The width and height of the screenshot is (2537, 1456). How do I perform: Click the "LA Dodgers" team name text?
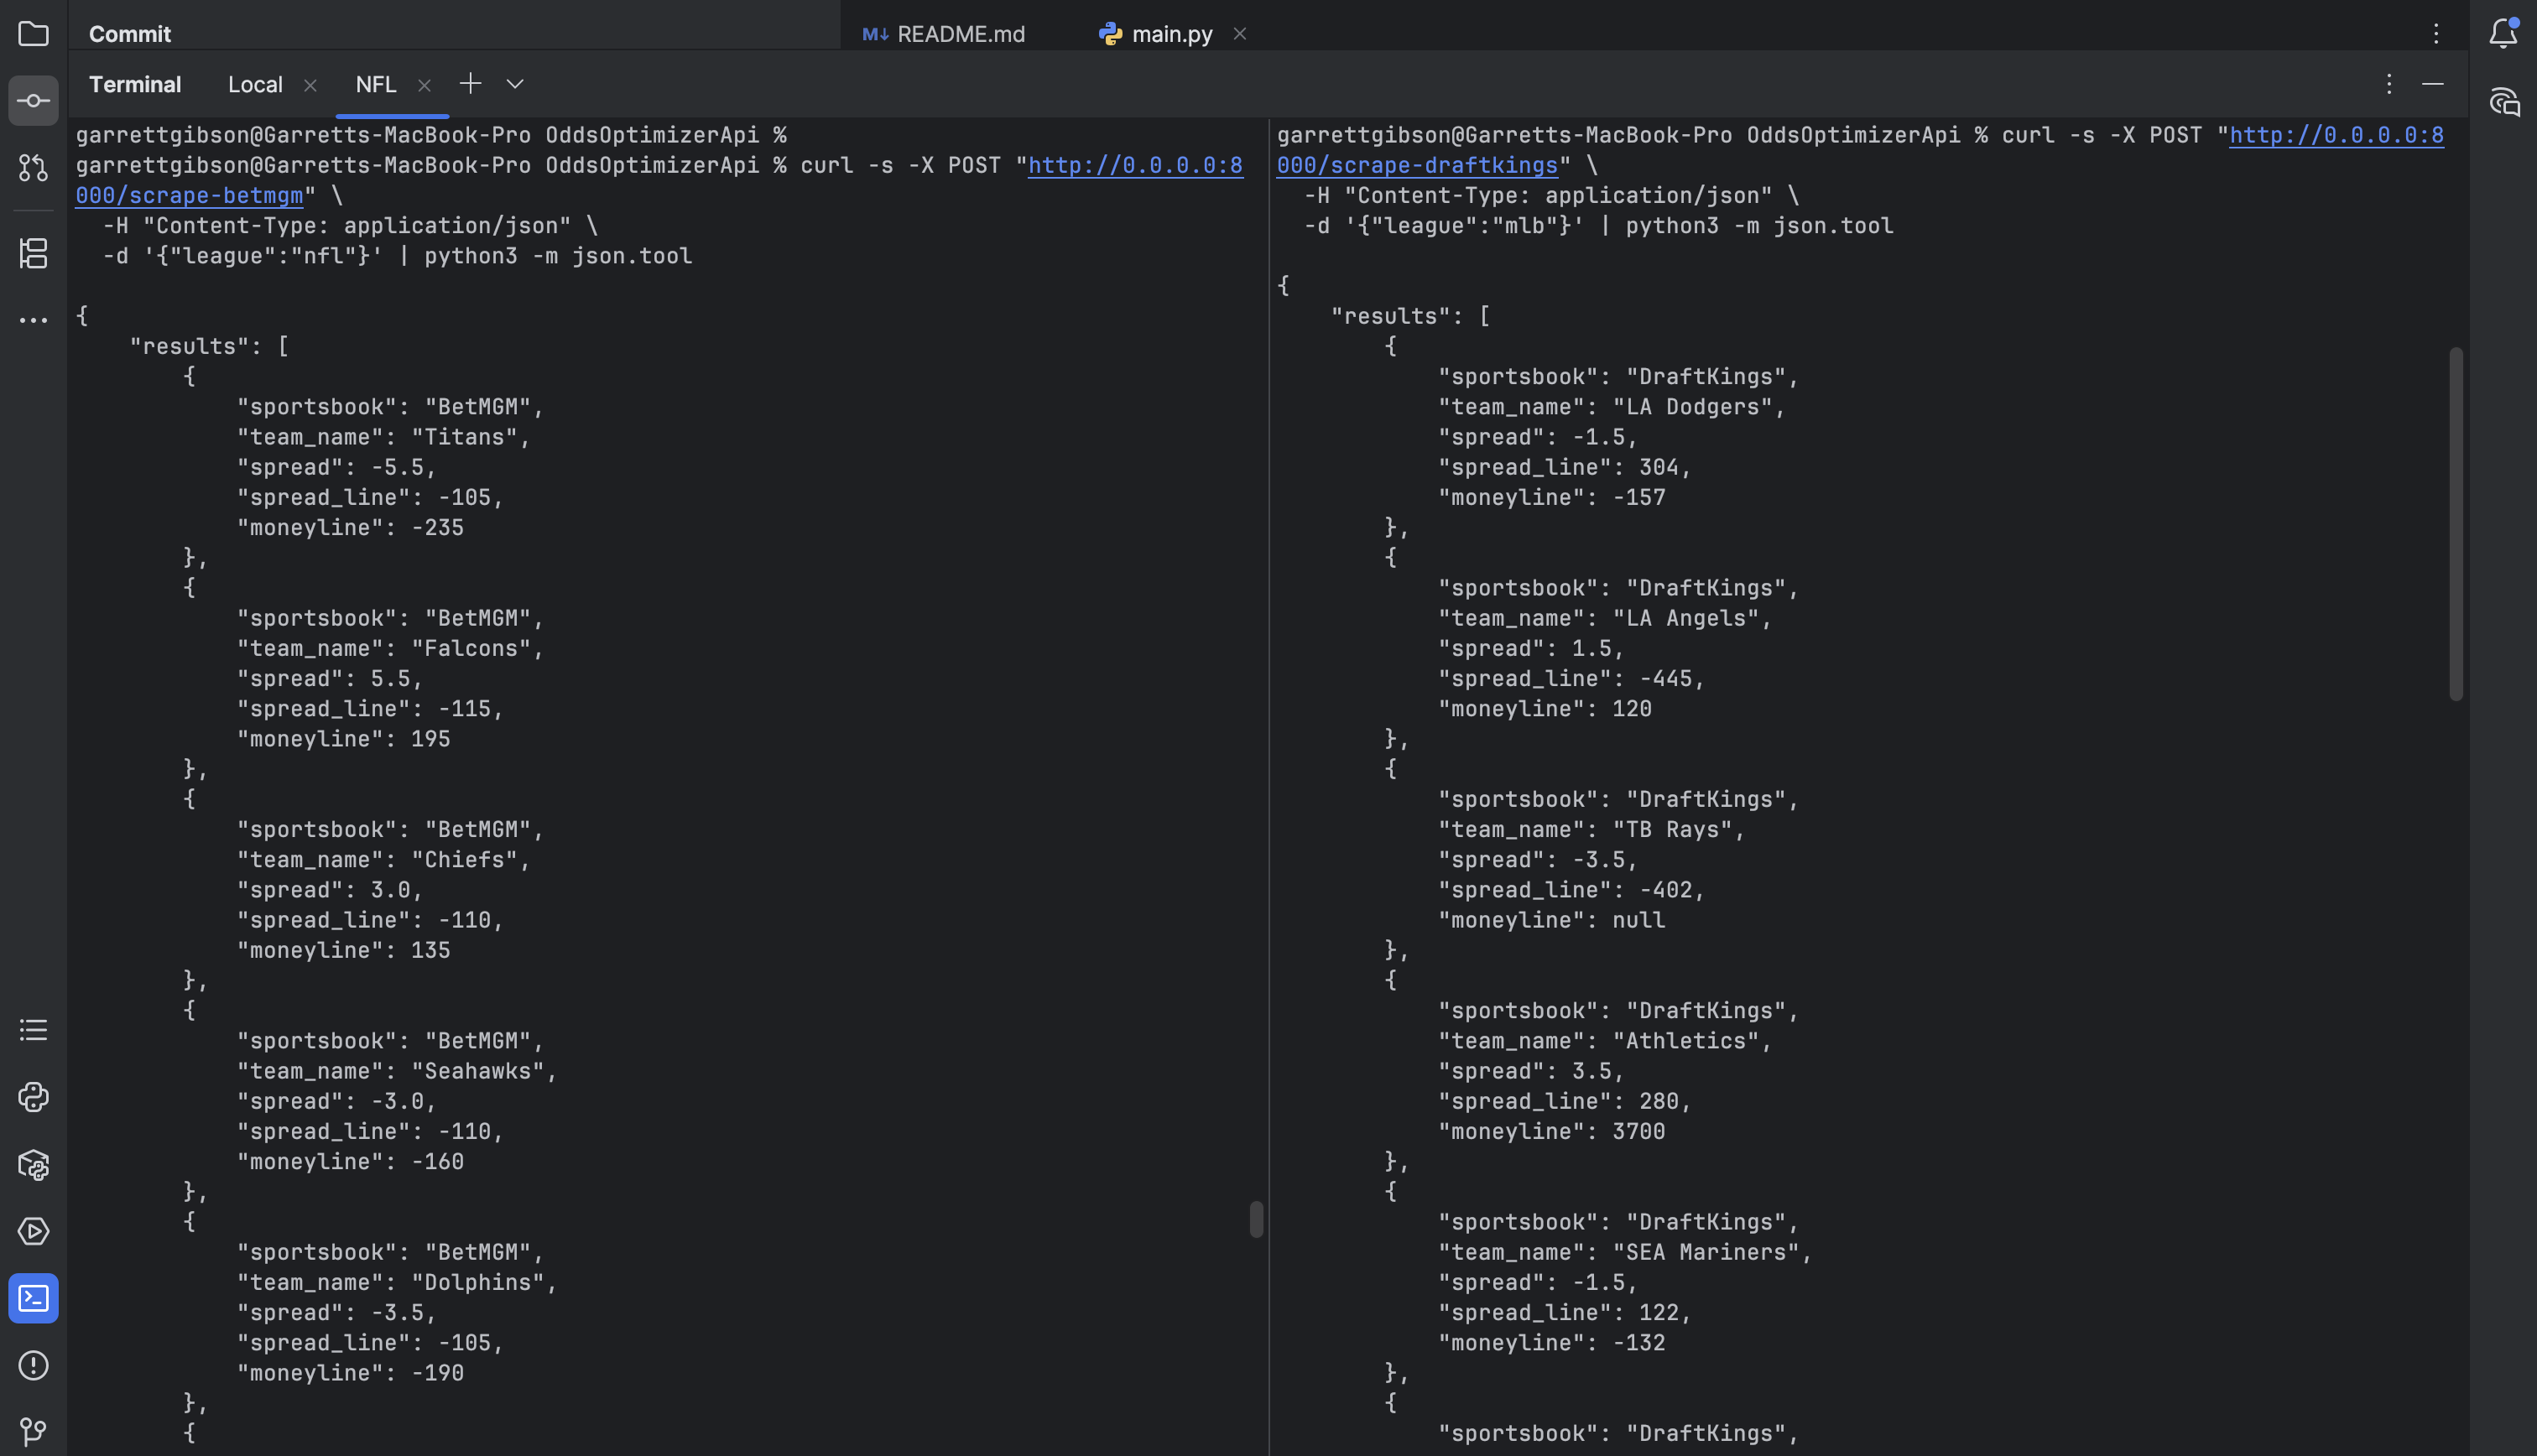(x=1692, y=407)
